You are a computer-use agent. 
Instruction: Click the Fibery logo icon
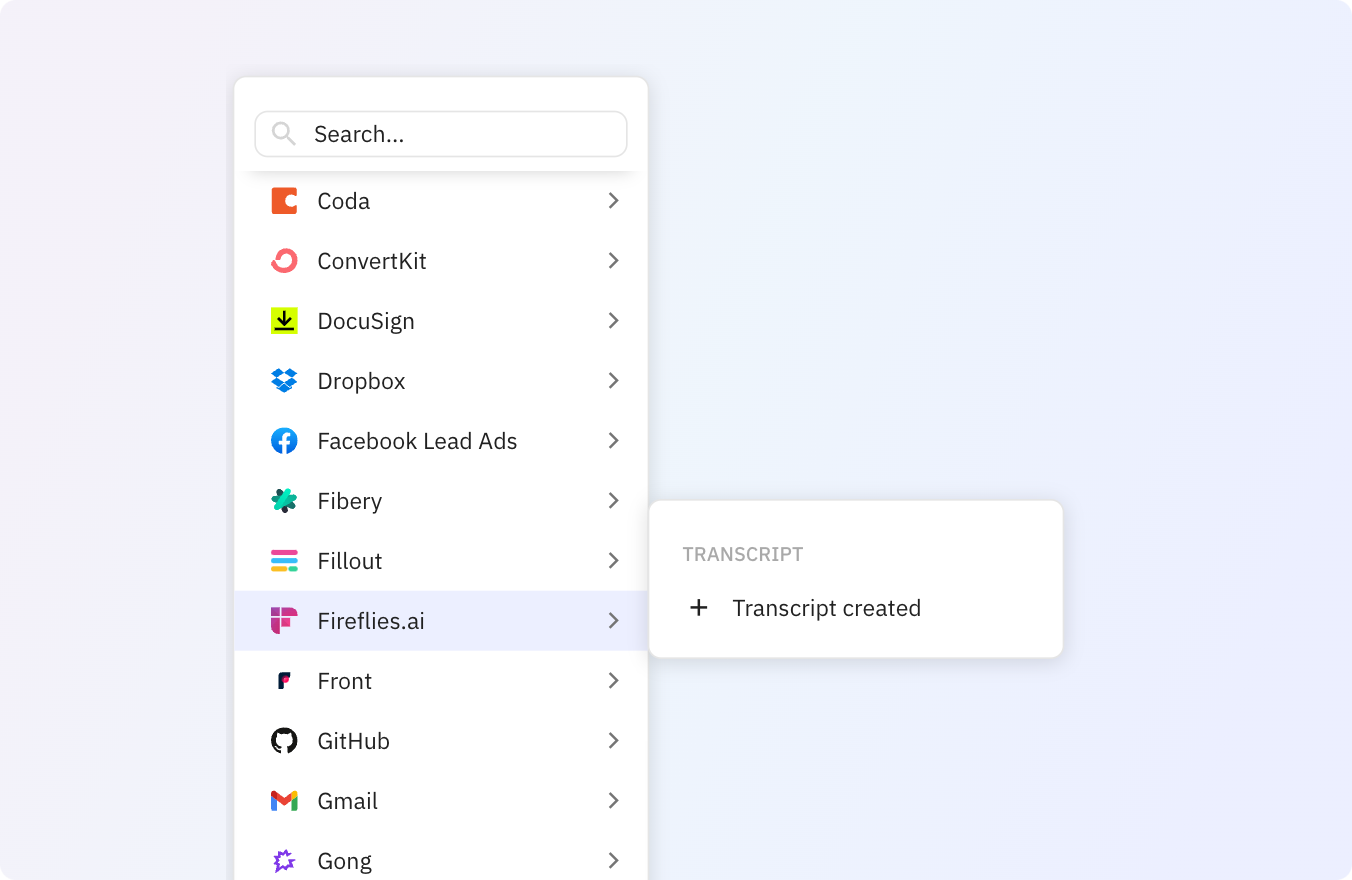[284, 501]
